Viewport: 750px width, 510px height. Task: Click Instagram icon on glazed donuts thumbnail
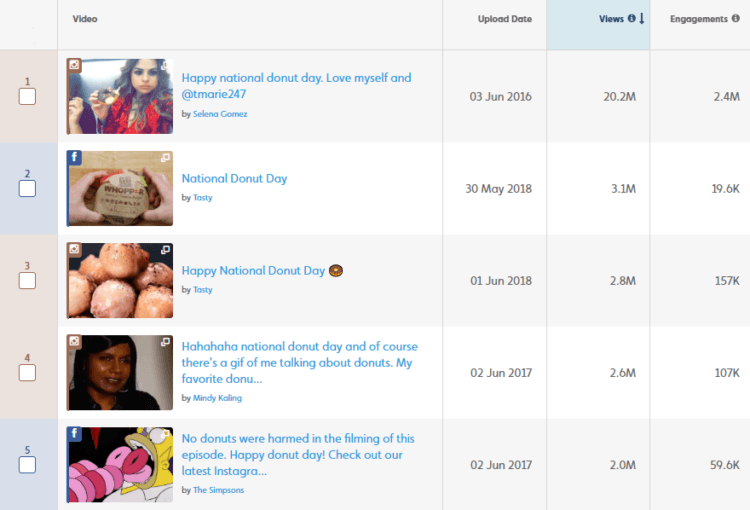click(x=74, y=249)
